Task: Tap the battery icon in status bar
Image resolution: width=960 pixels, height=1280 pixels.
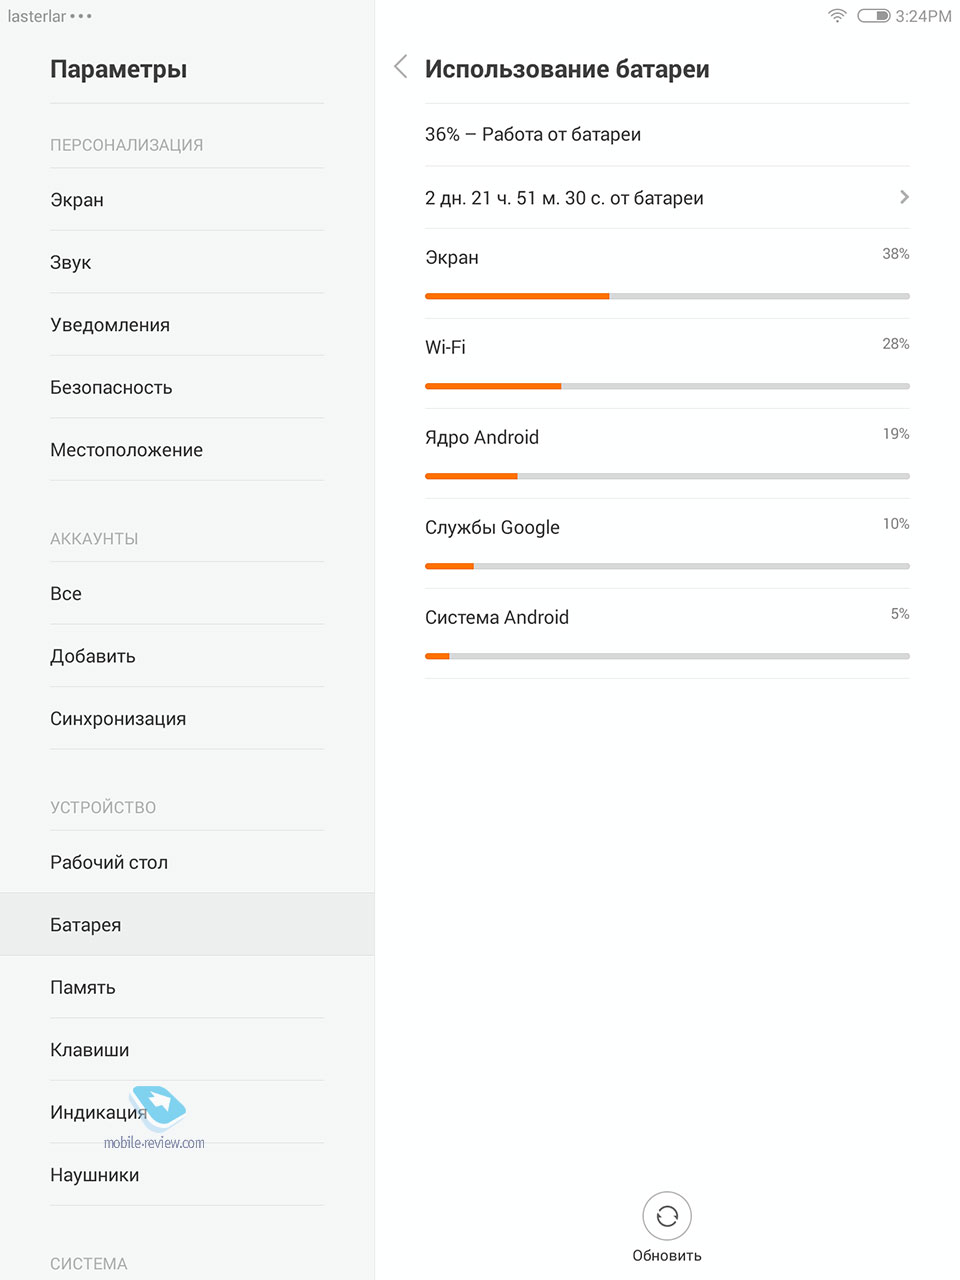Action: pos(873,16)
